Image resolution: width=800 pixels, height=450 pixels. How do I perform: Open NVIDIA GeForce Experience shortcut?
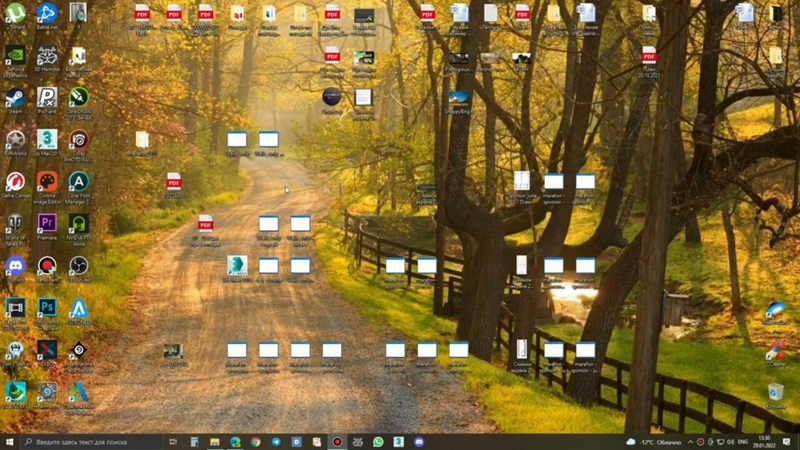click(15, 61)
